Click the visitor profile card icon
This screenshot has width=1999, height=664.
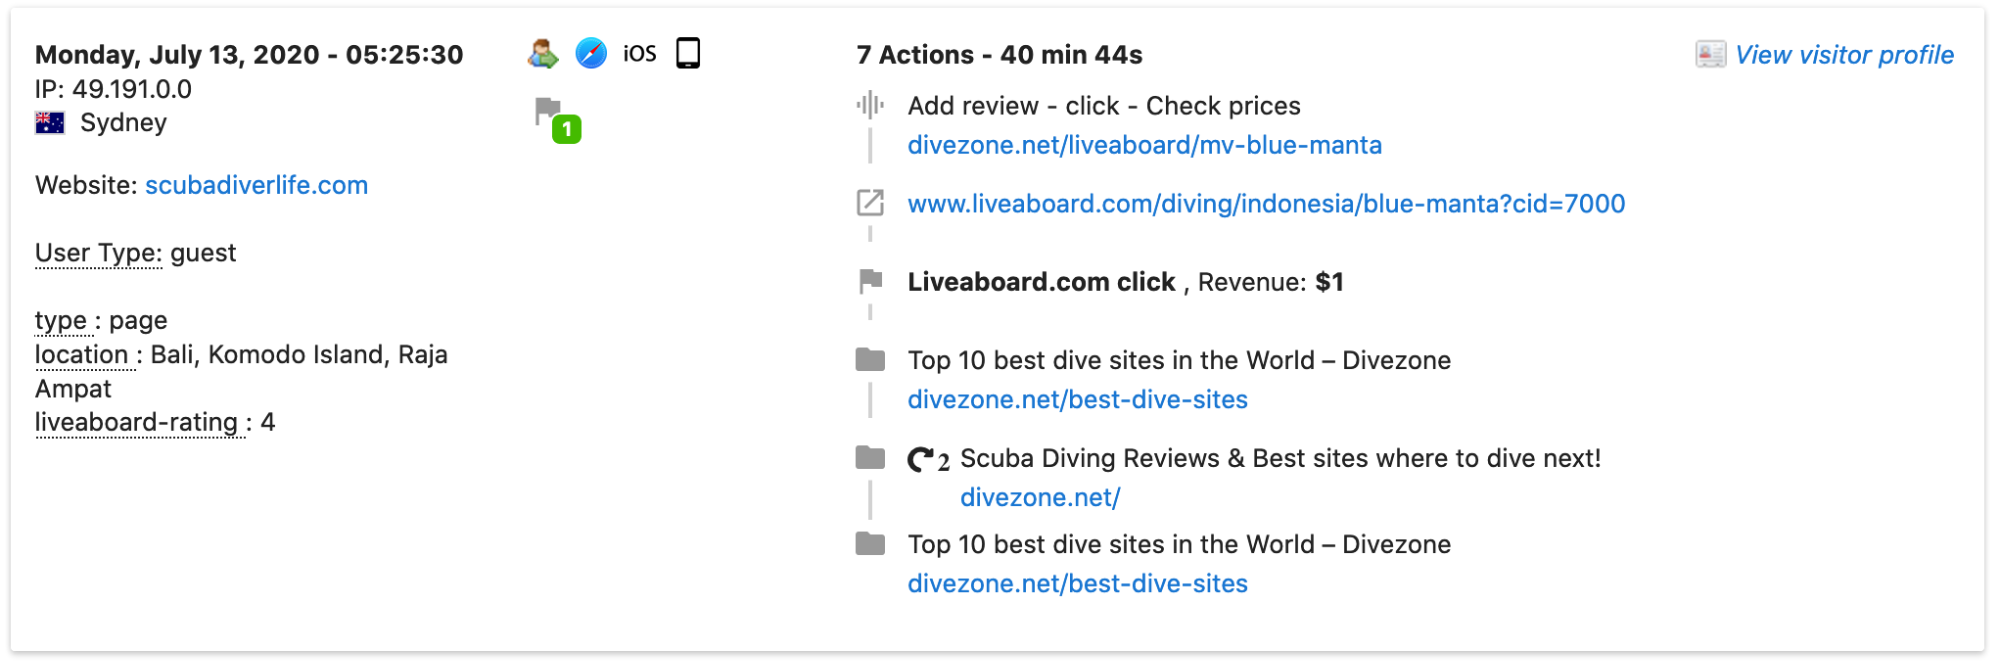coord(1710,55)
